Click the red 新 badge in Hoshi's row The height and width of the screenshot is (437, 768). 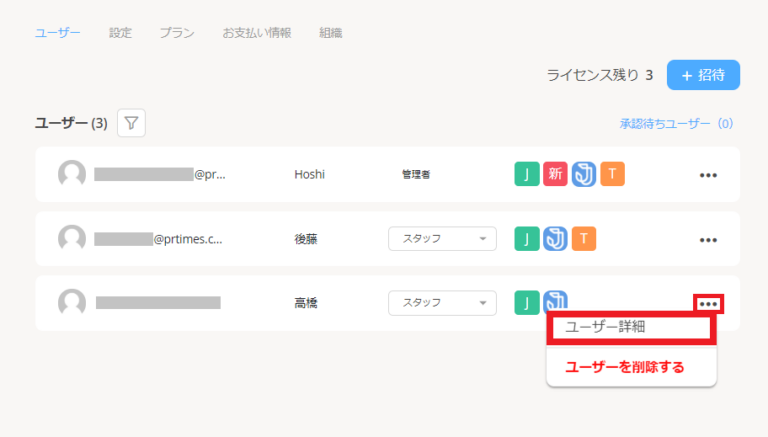tap(555, 175)
